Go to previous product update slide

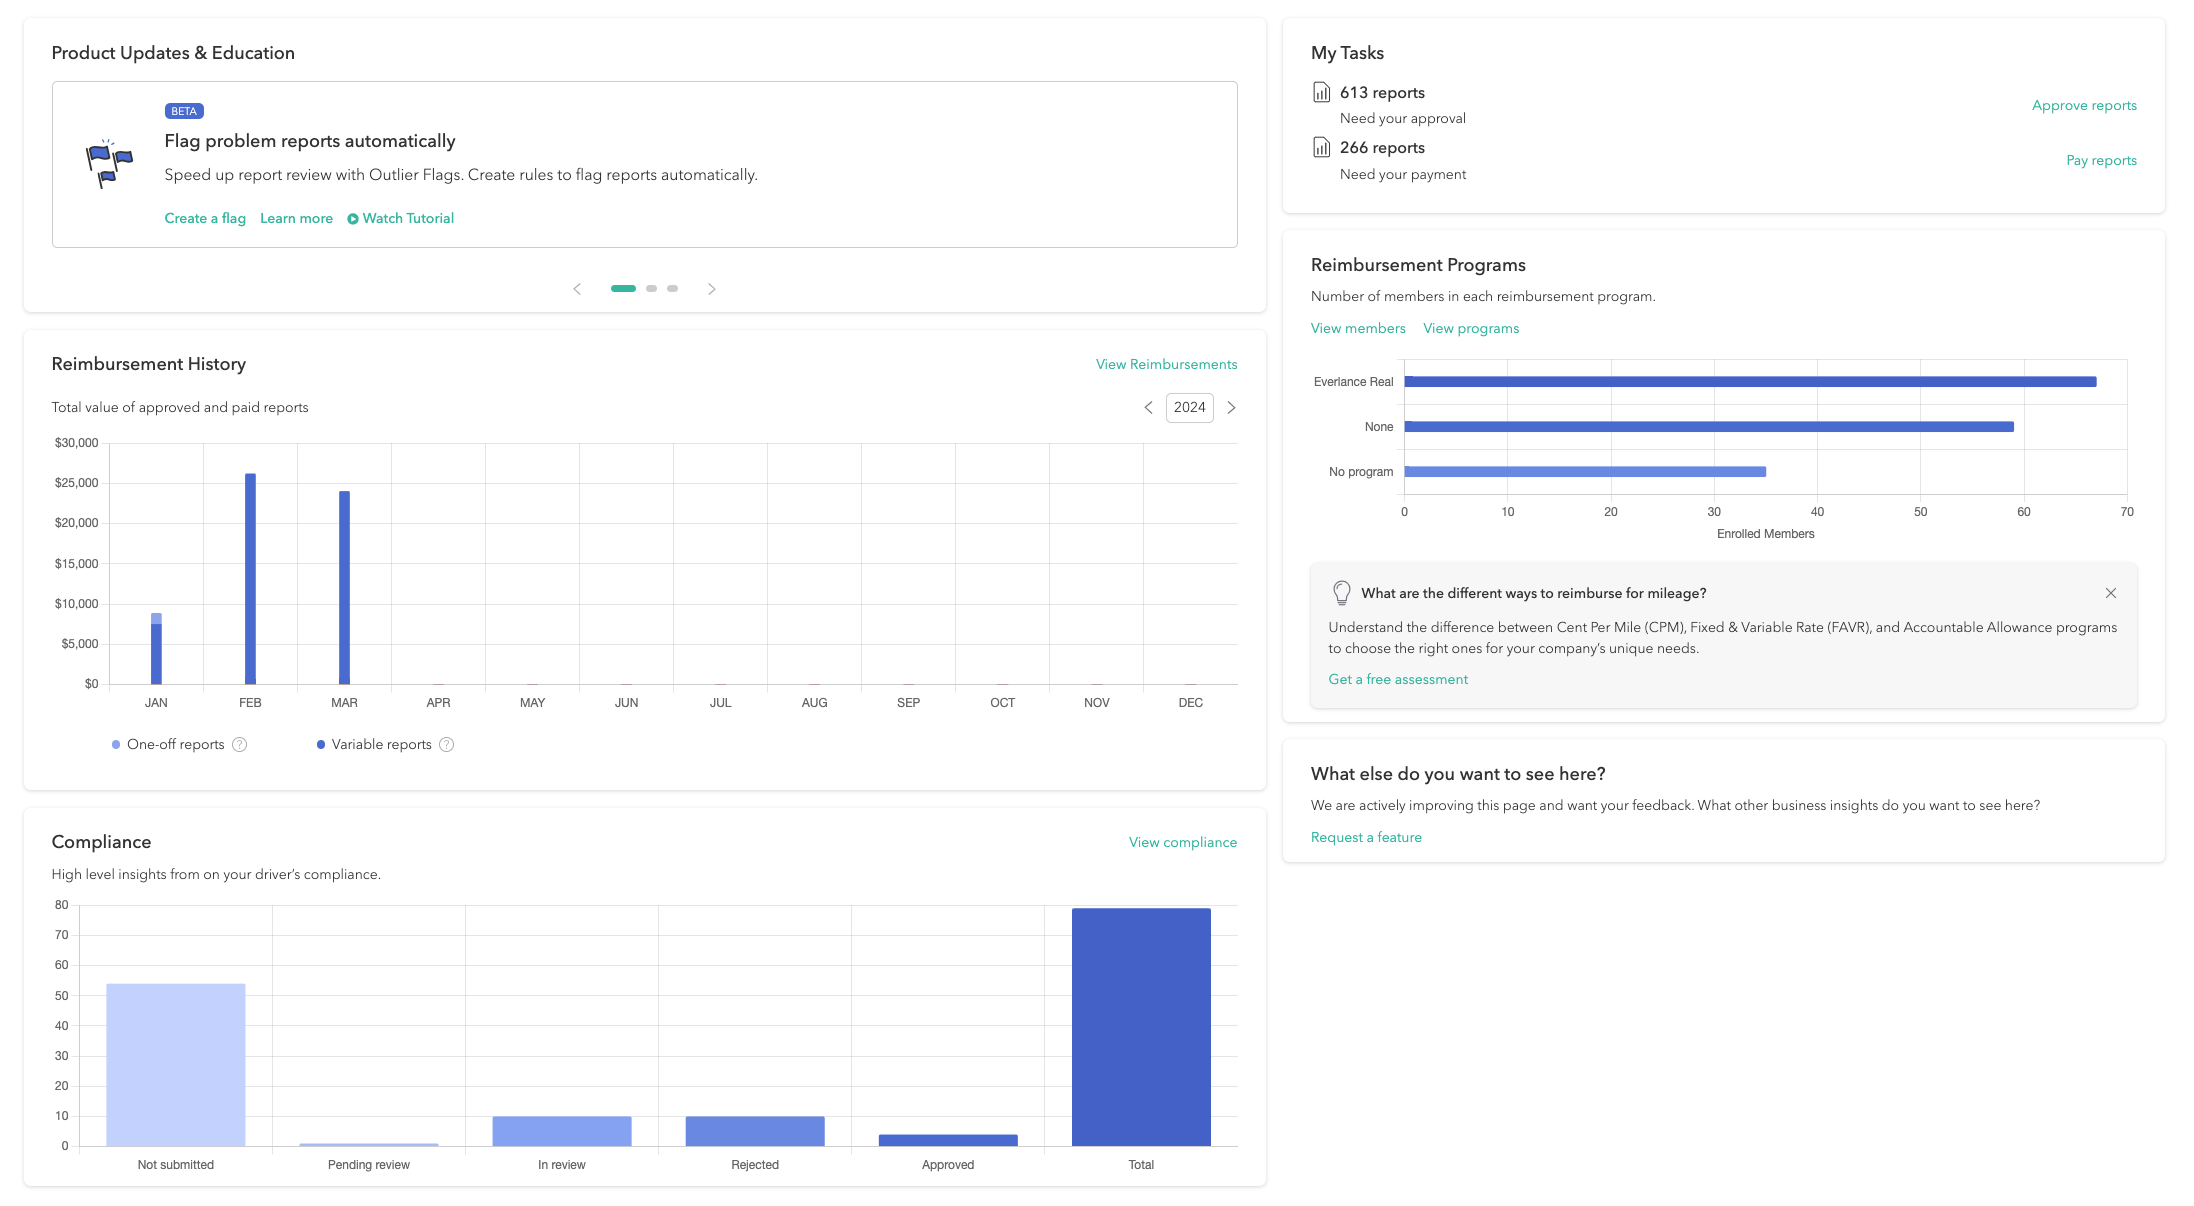tap(577, 289)
